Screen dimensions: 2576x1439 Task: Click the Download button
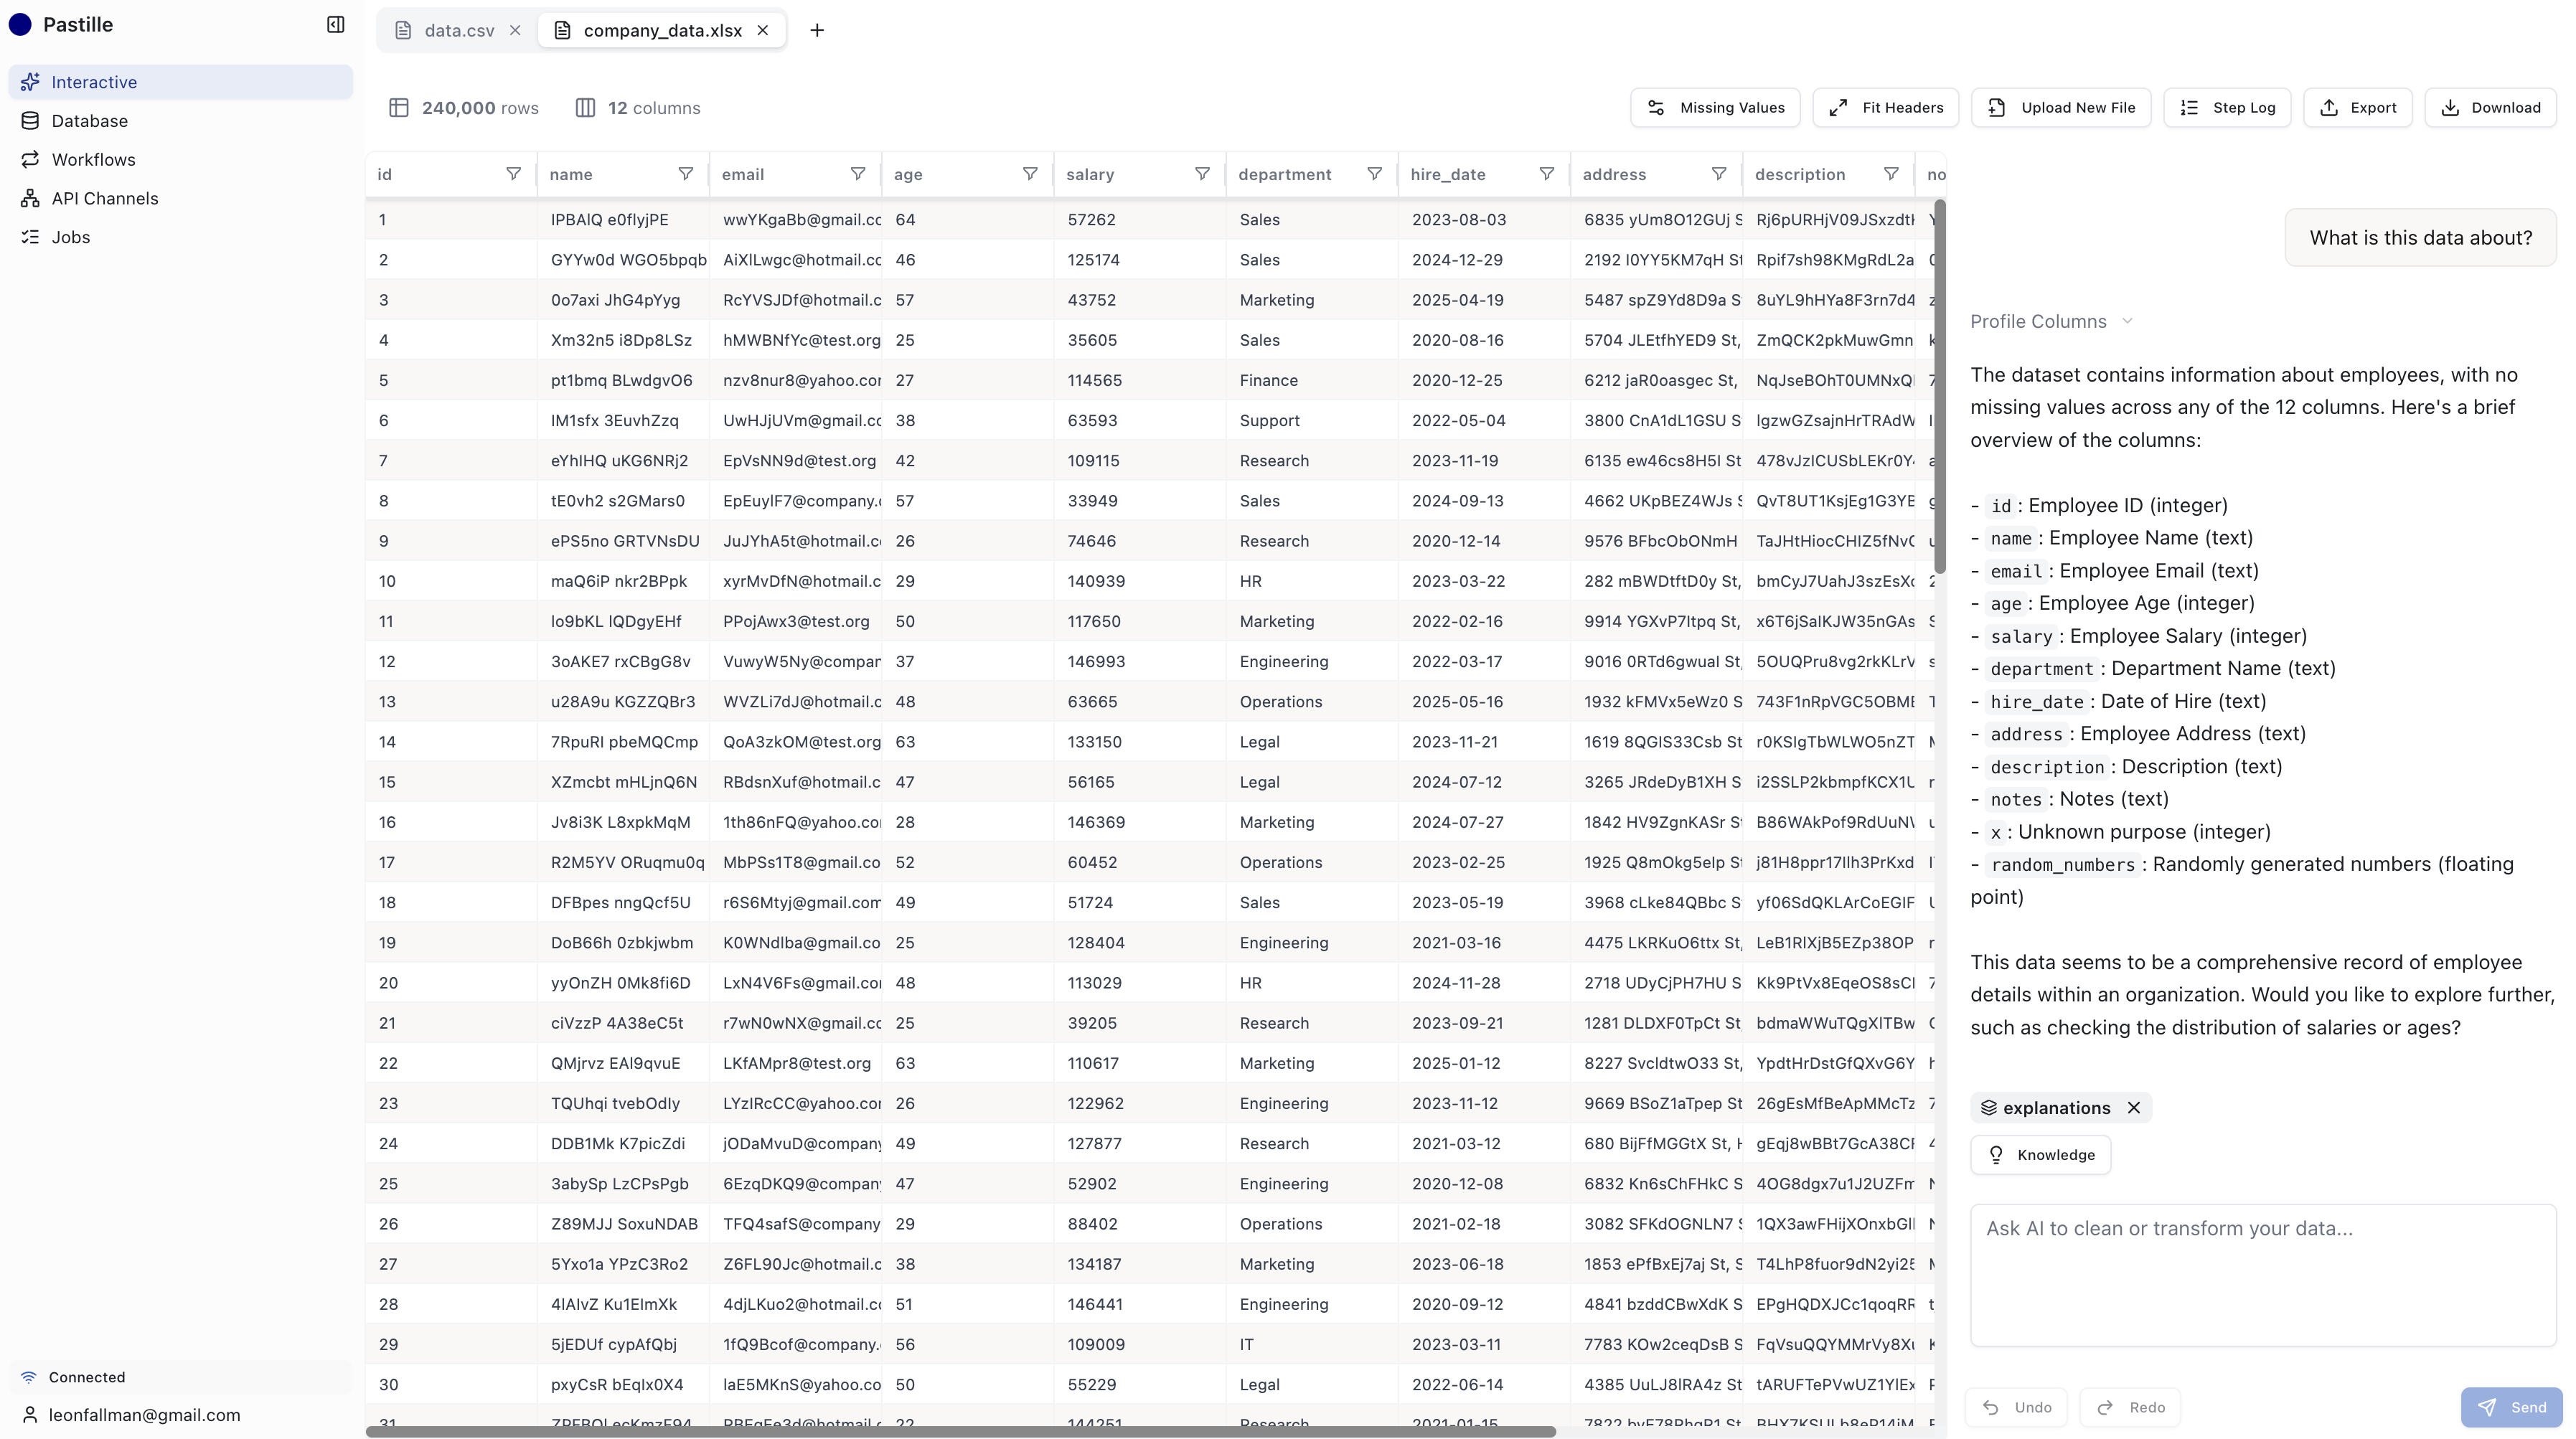(2490, 108)
